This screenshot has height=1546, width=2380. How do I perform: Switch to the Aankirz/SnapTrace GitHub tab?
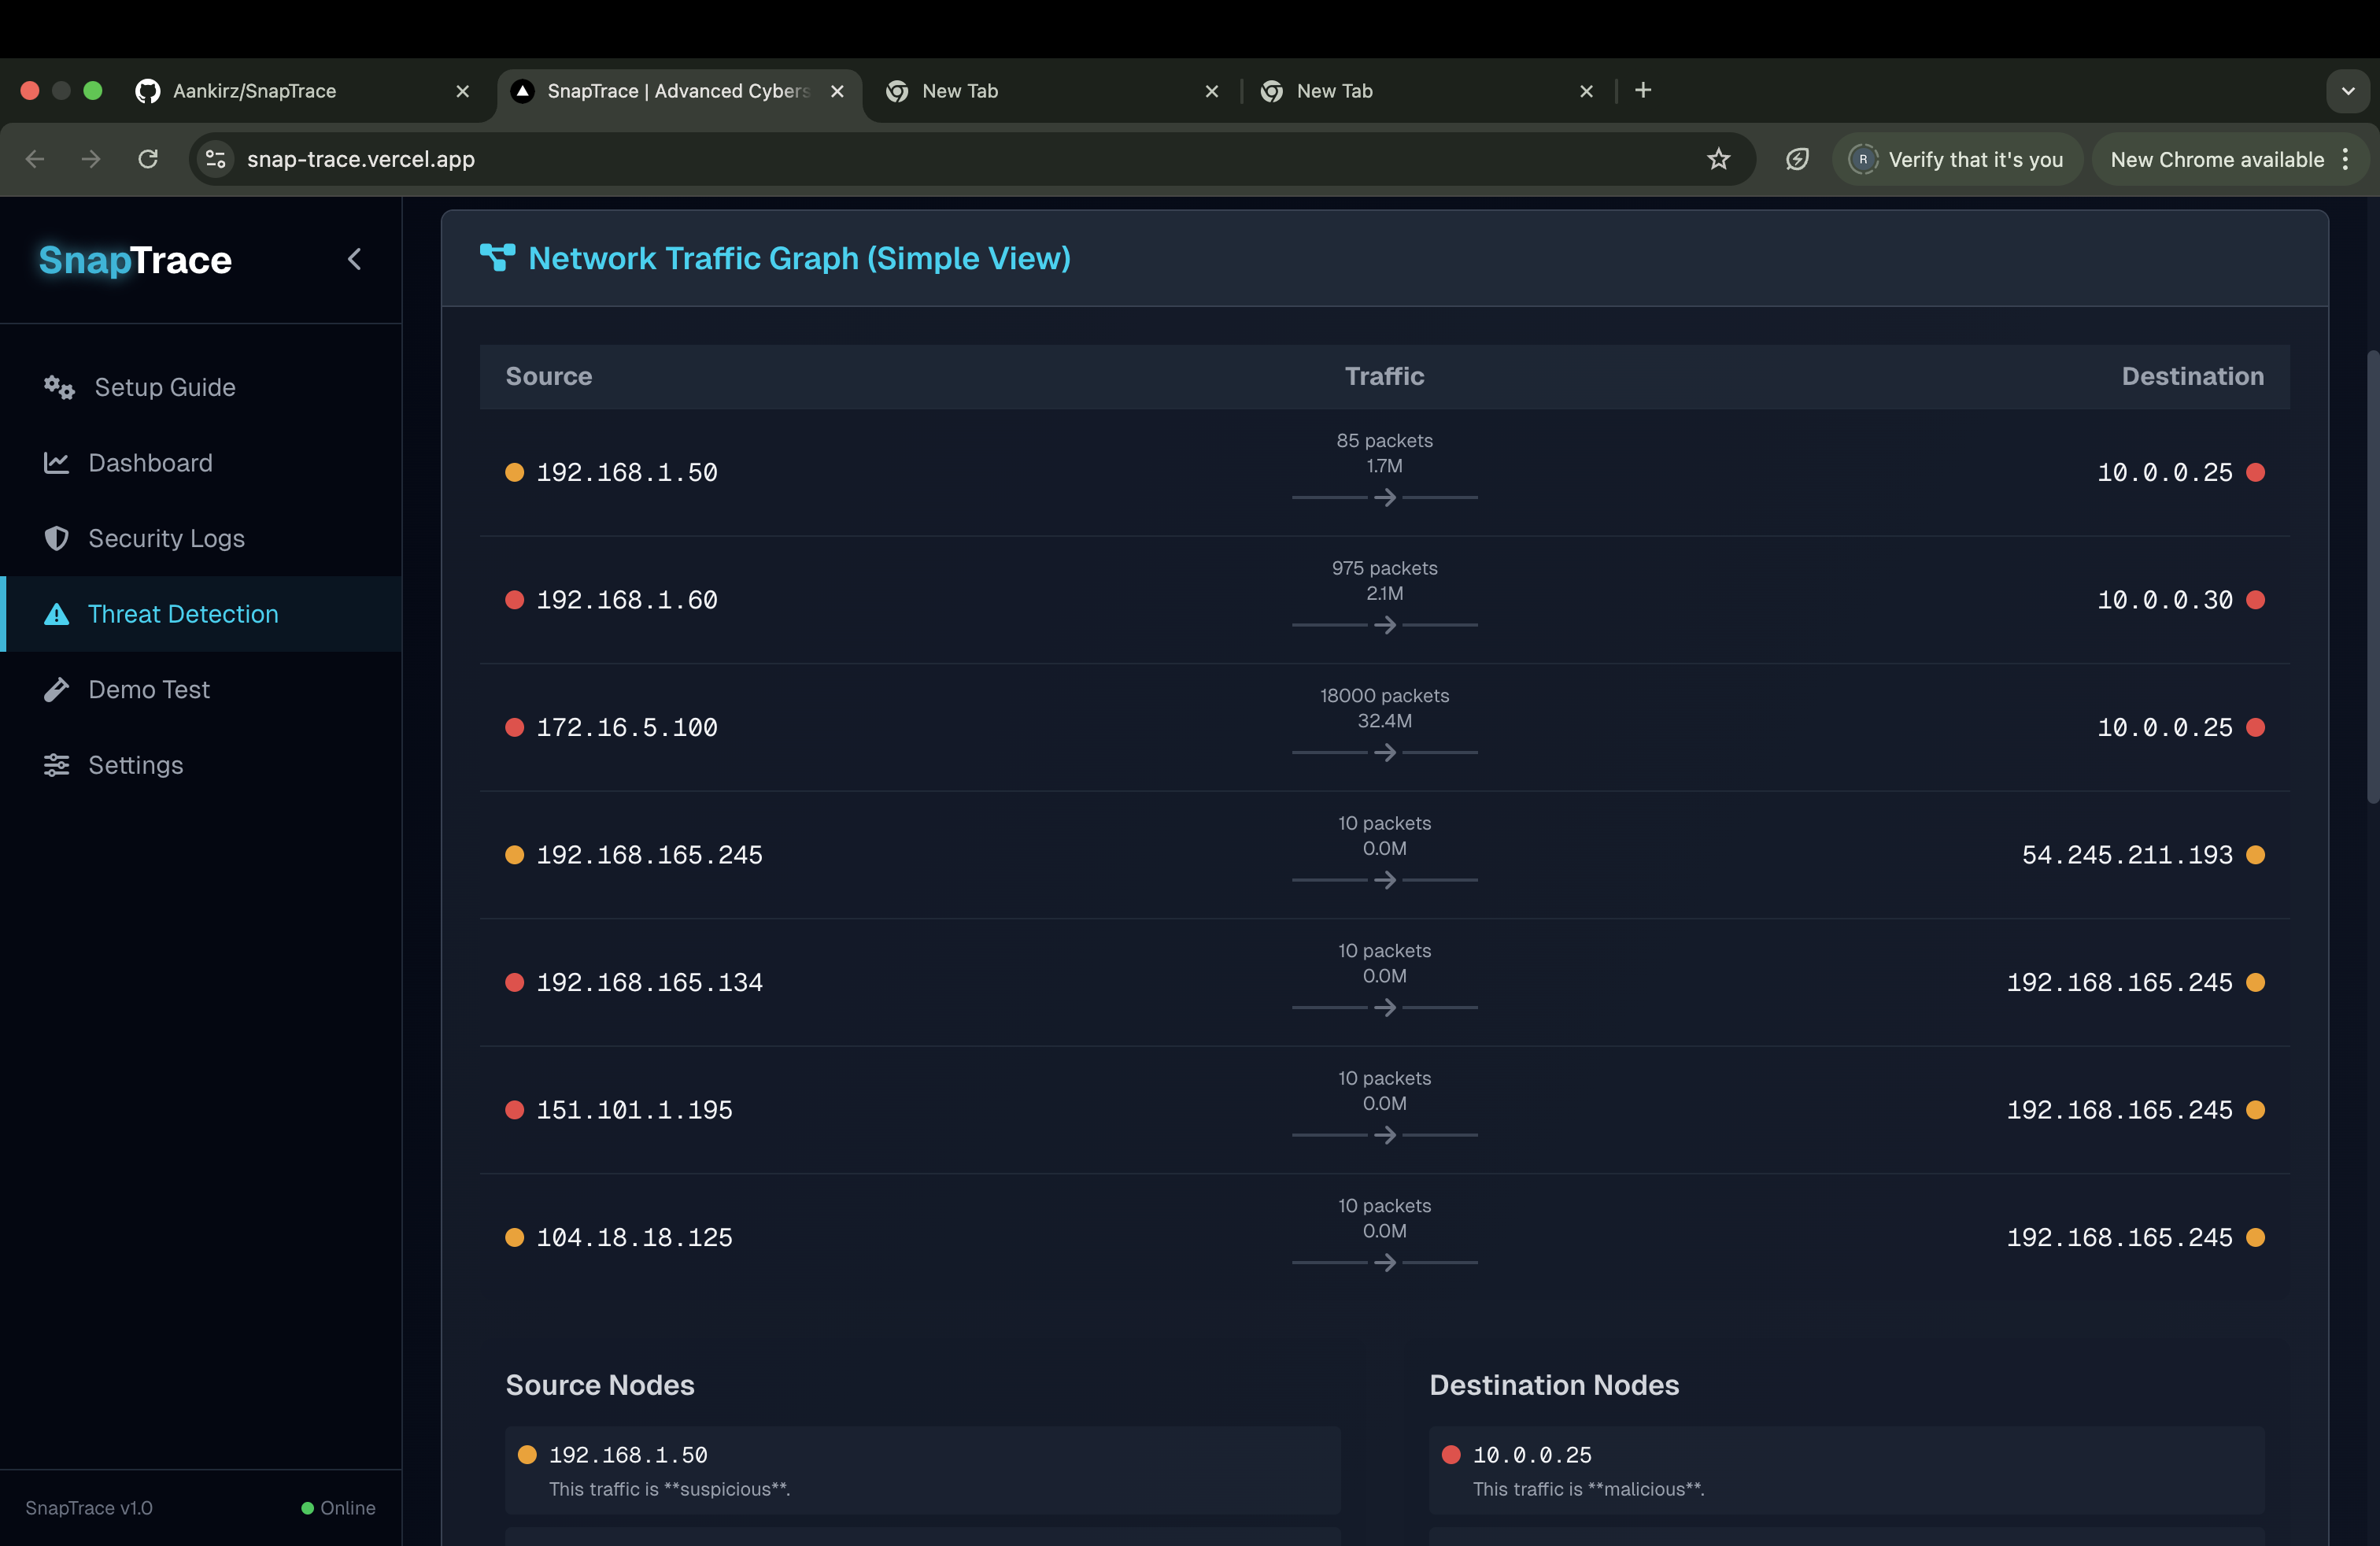tap(300, 91)
